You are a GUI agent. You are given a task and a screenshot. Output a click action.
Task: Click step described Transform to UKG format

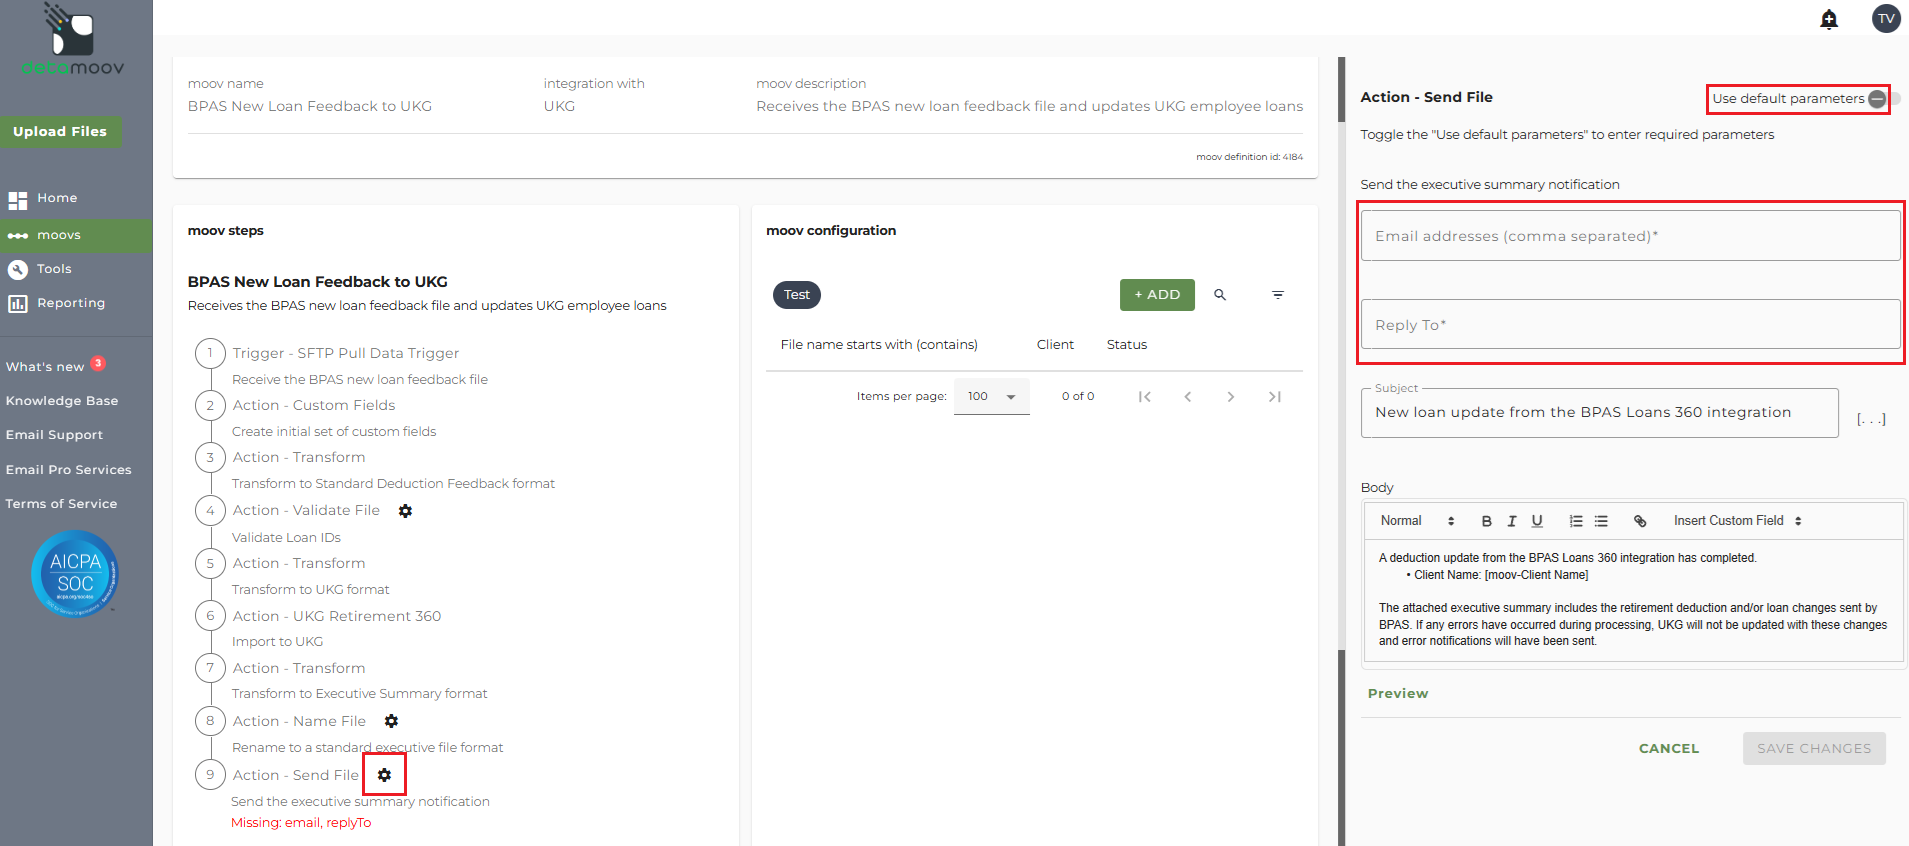pos(311,590)
